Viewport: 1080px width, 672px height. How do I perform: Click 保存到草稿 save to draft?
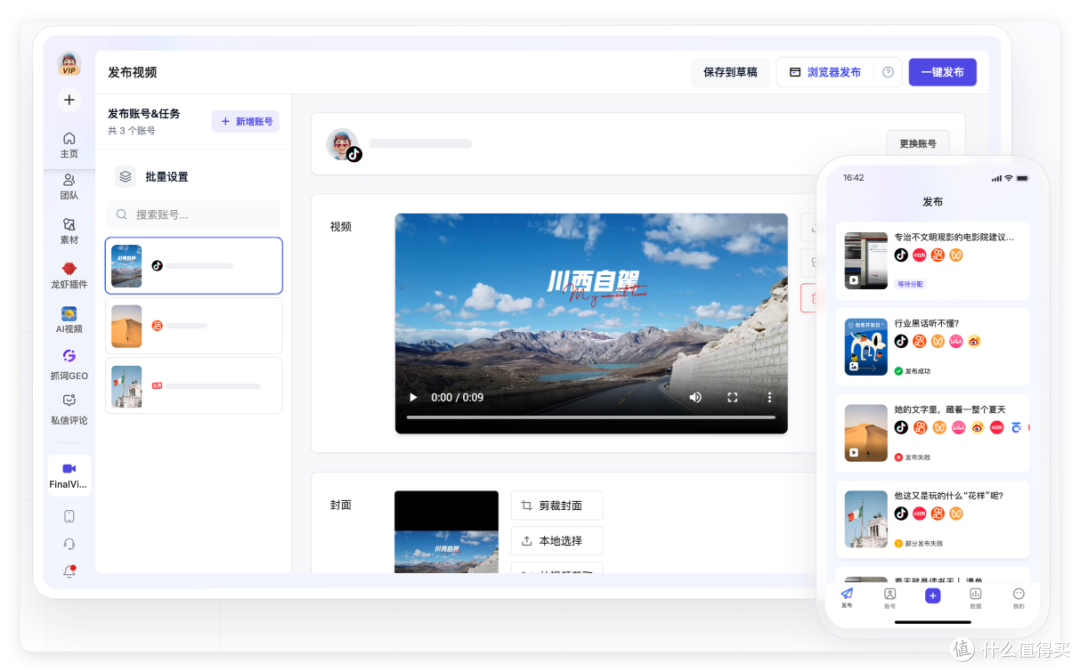[x=730, y=72]
